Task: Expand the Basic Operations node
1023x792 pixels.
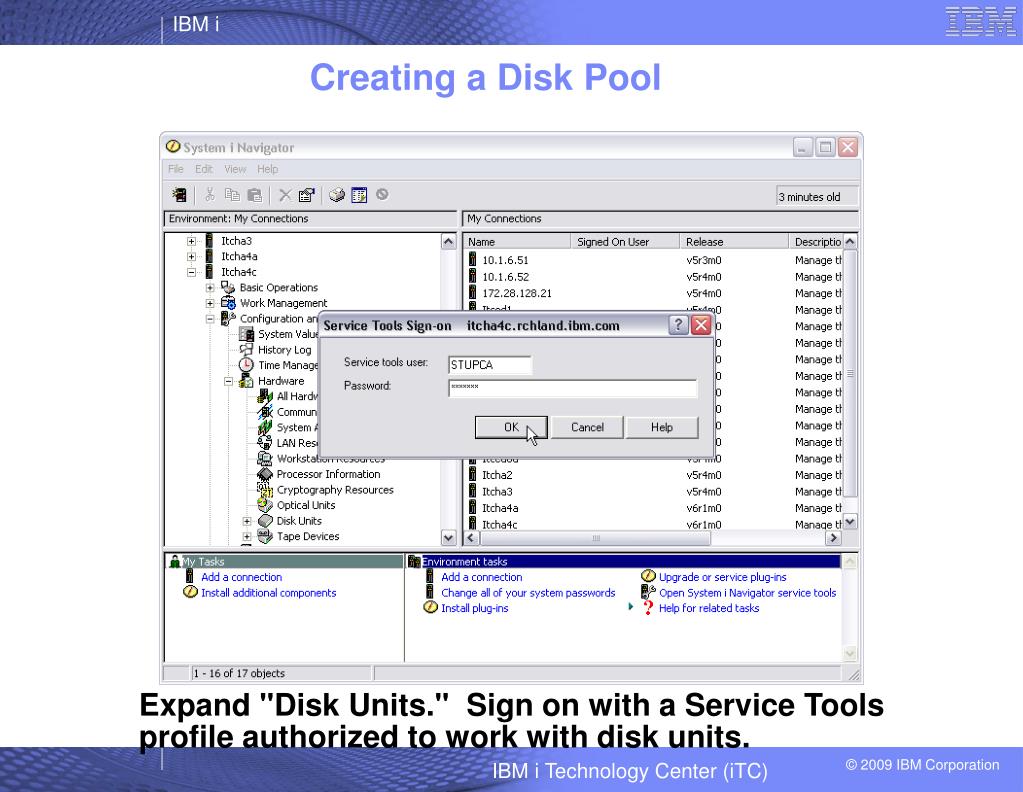Action: tap(210, 288)
